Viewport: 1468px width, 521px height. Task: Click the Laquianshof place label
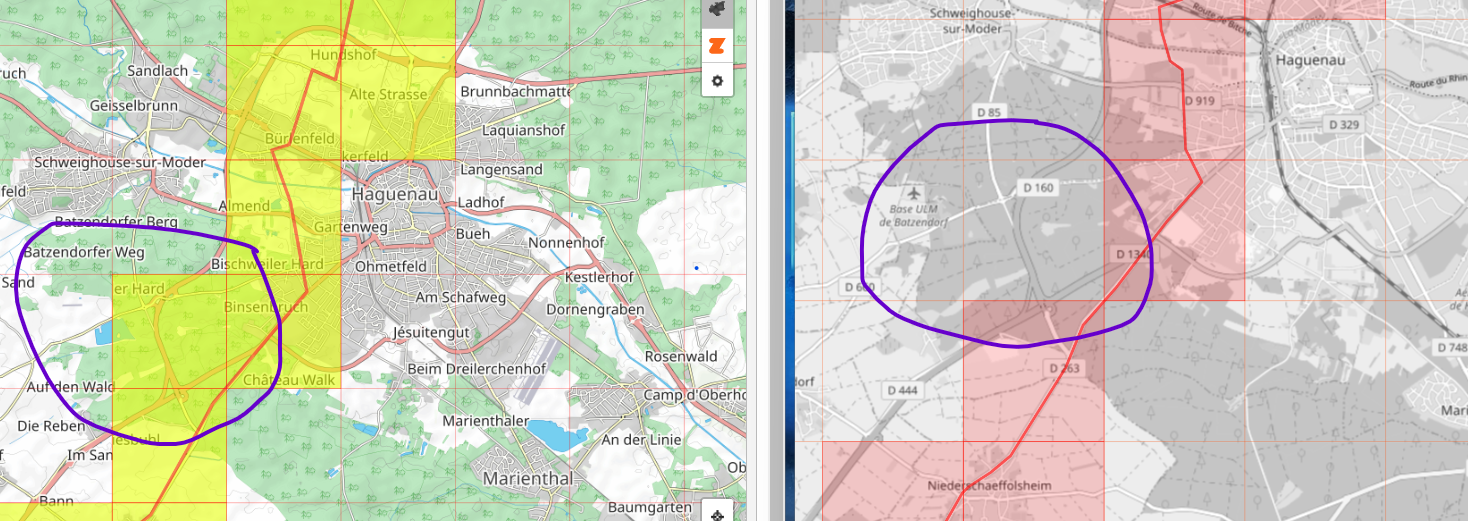tap(524, 130)
